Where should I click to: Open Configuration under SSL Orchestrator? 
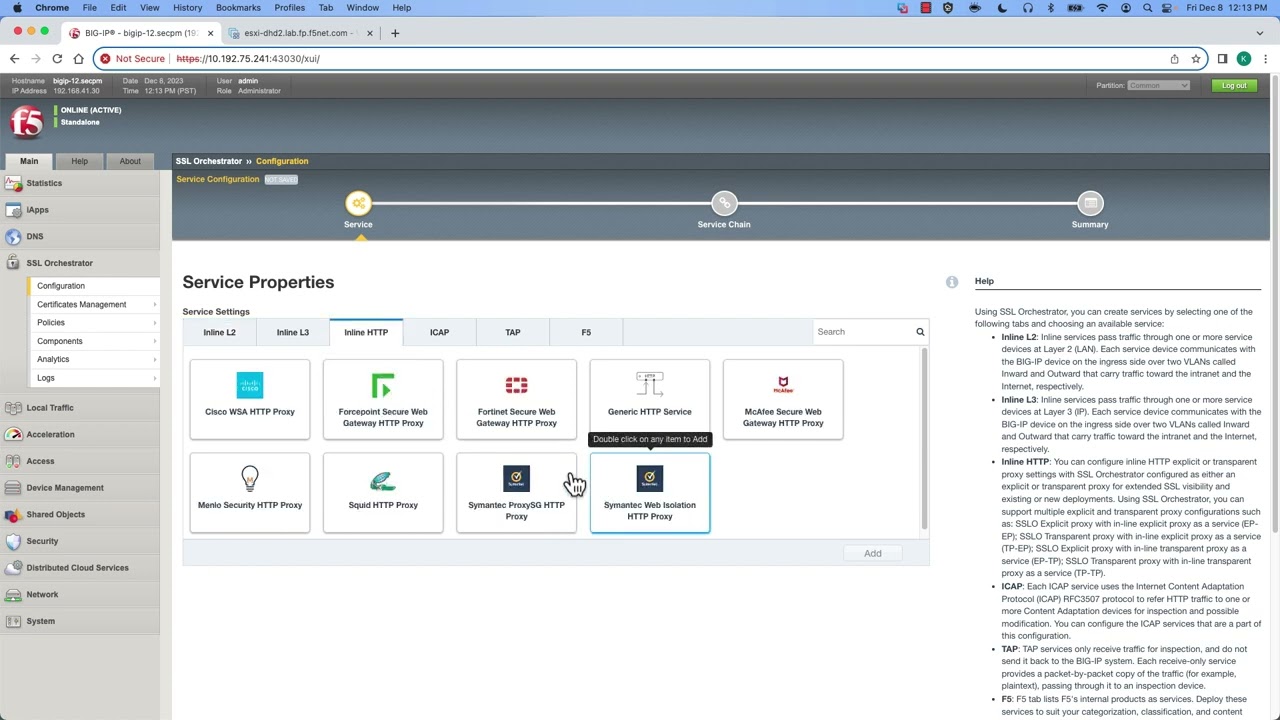(x=95, y=286)
